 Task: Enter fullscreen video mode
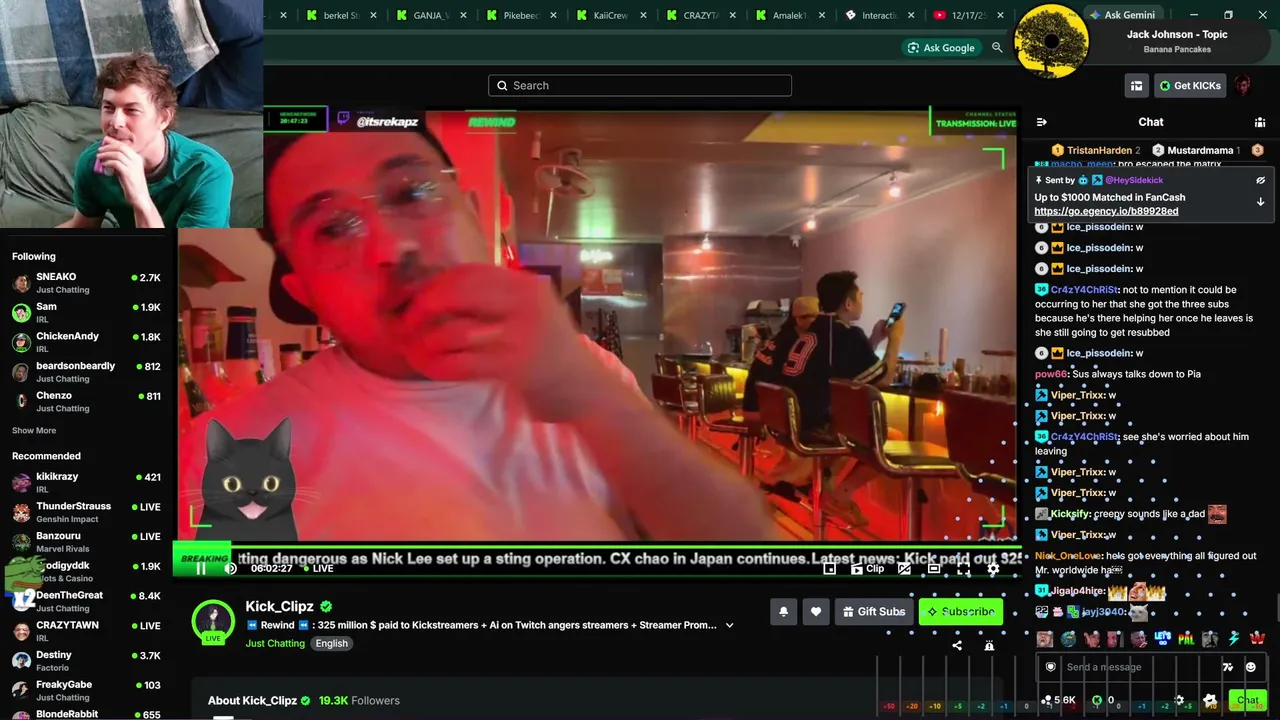click(964, 569)
